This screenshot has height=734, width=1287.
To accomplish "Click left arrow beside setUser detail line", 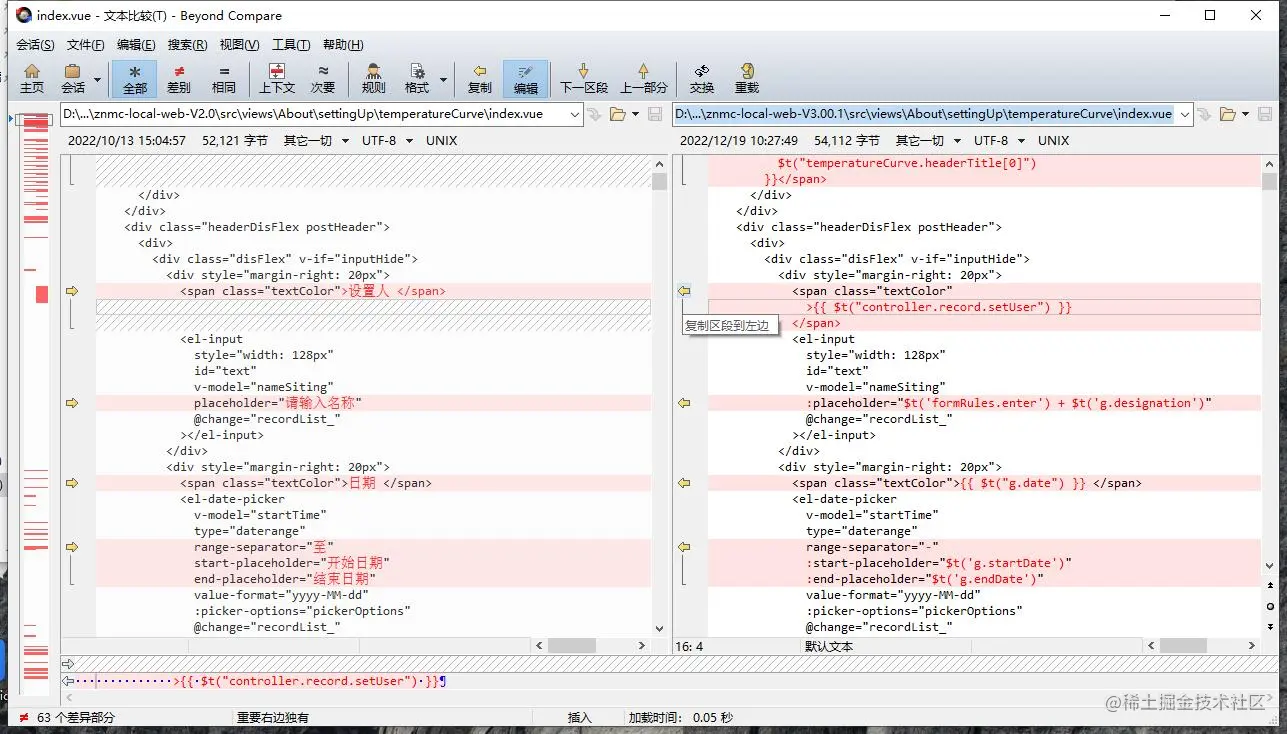I will [x=68, y=681].
